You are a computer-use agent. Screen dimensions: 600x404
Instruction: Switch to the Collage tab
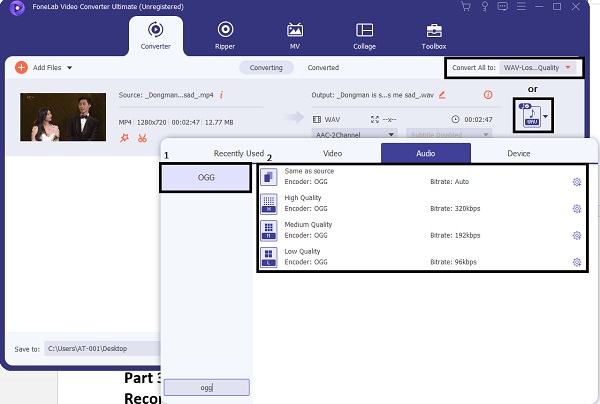364,36
